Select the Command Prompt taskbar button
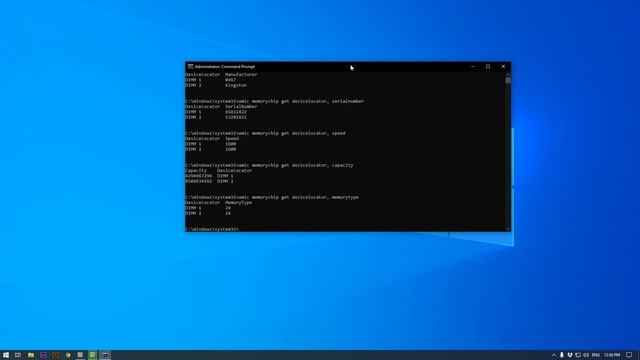This screenshot has width=640, height=360. point(105,355)
